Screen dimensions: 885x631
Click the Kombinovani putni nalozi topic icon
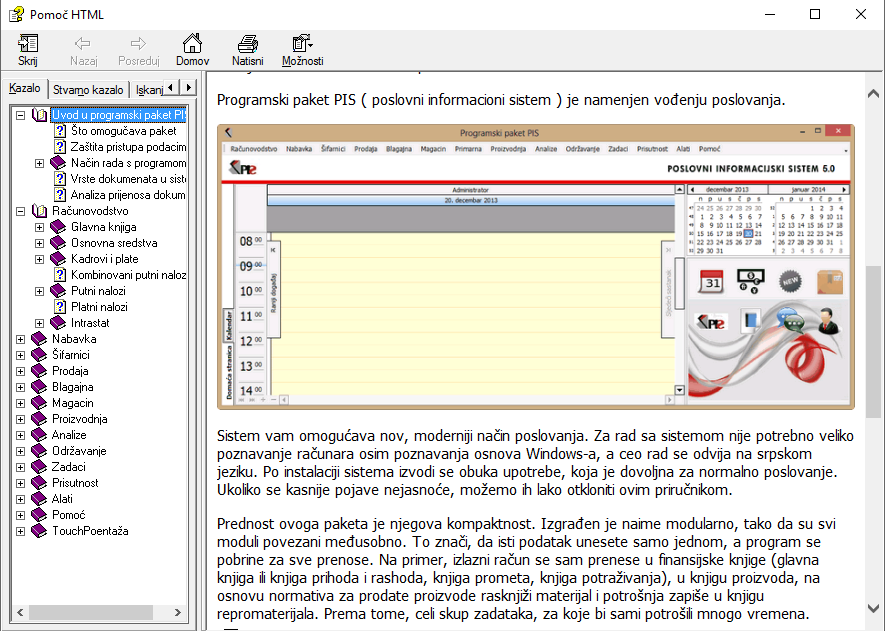[x=60, y=275]
